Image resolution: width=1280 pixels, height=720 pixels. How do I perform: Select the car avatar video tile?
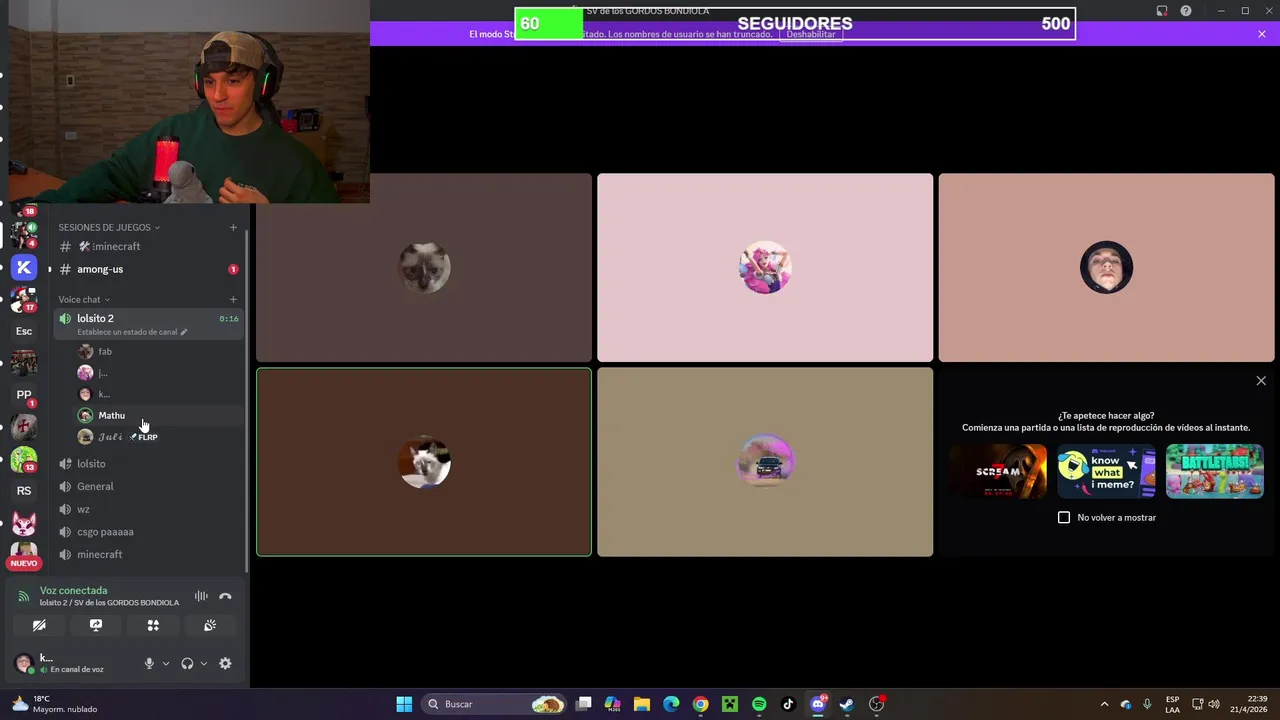[x=765, y=462]
